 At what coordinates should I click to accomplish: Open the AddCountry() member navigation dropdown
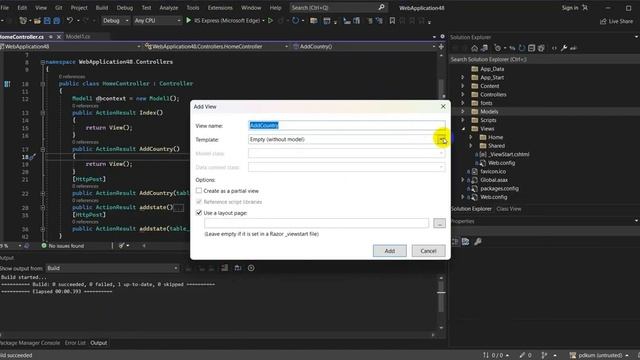click(x=364, y=47)
